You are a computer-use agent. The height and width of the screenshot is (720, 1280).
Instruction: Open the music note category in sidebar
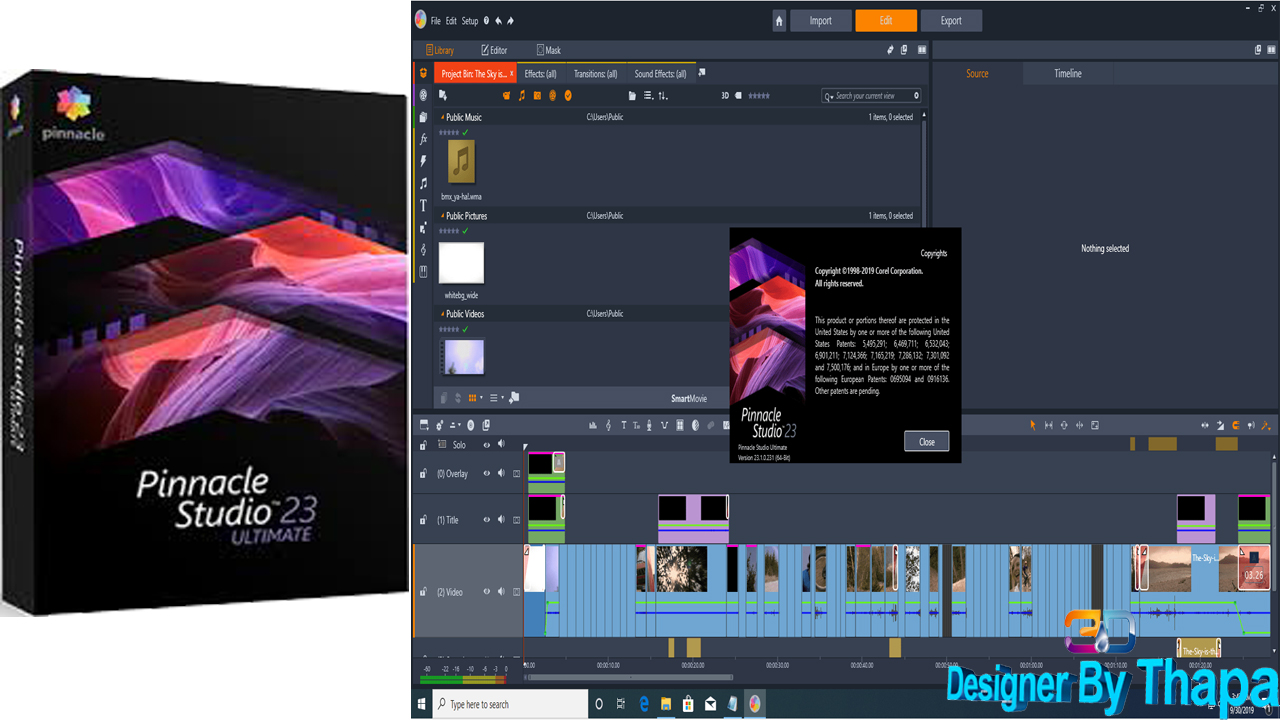(x=423, y=183)
